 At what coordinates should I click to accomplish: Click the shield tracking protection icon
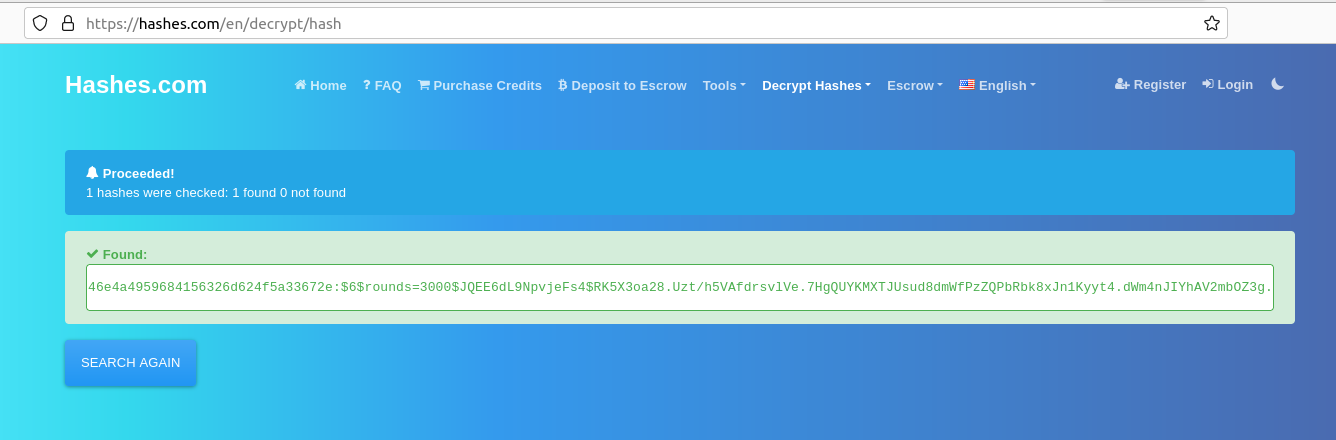point(41,23)
